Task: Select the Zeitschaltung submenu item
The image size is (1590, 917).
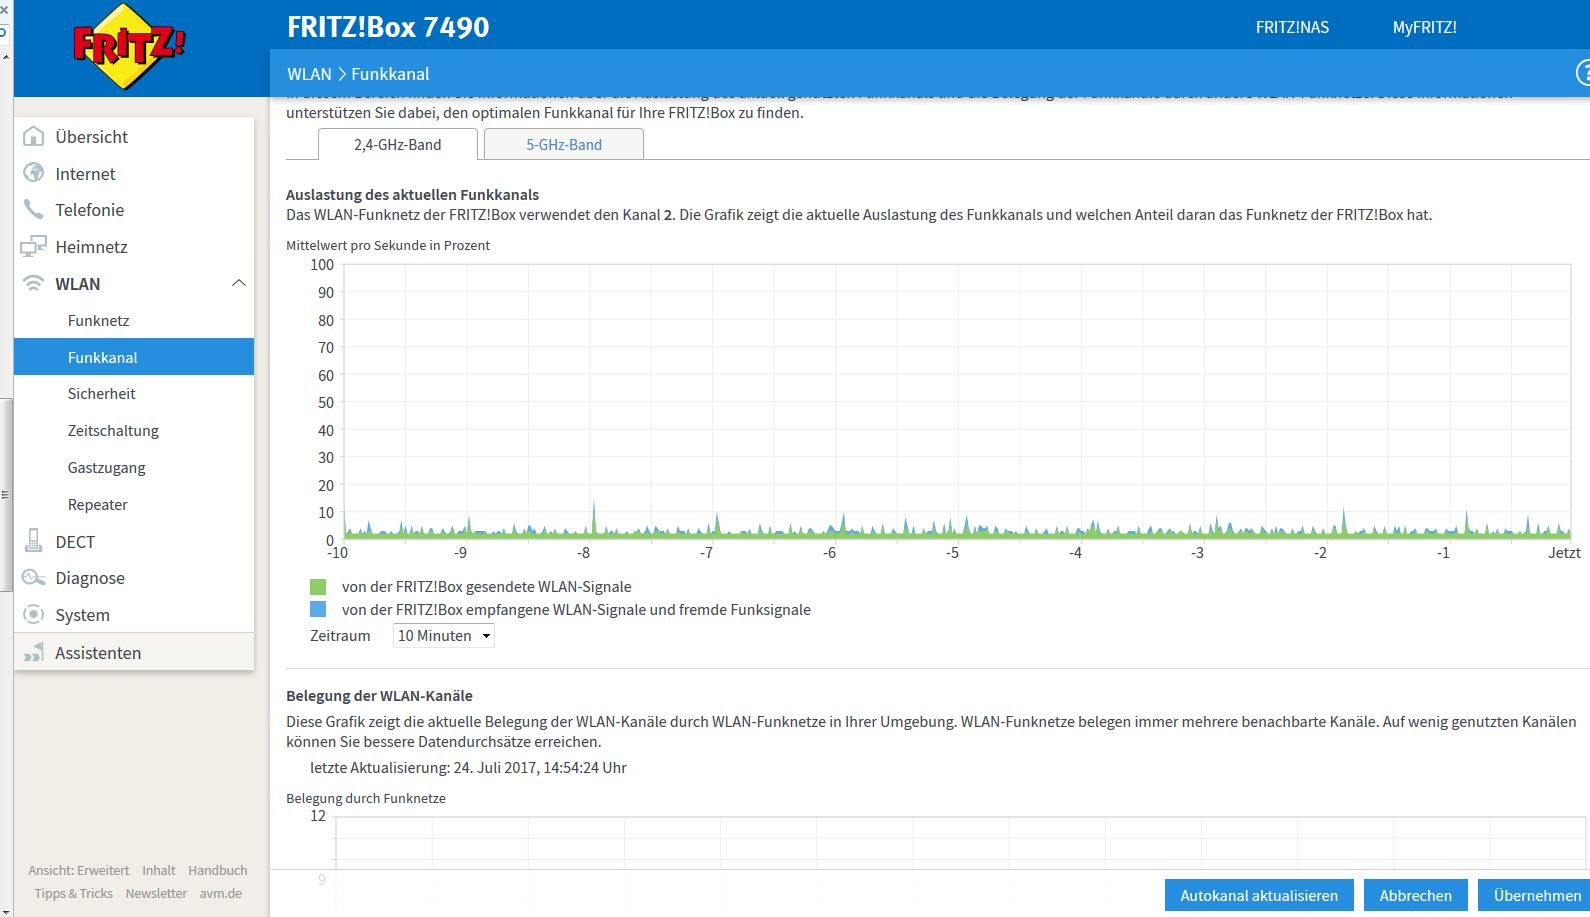Action: [x=134, y=430]
